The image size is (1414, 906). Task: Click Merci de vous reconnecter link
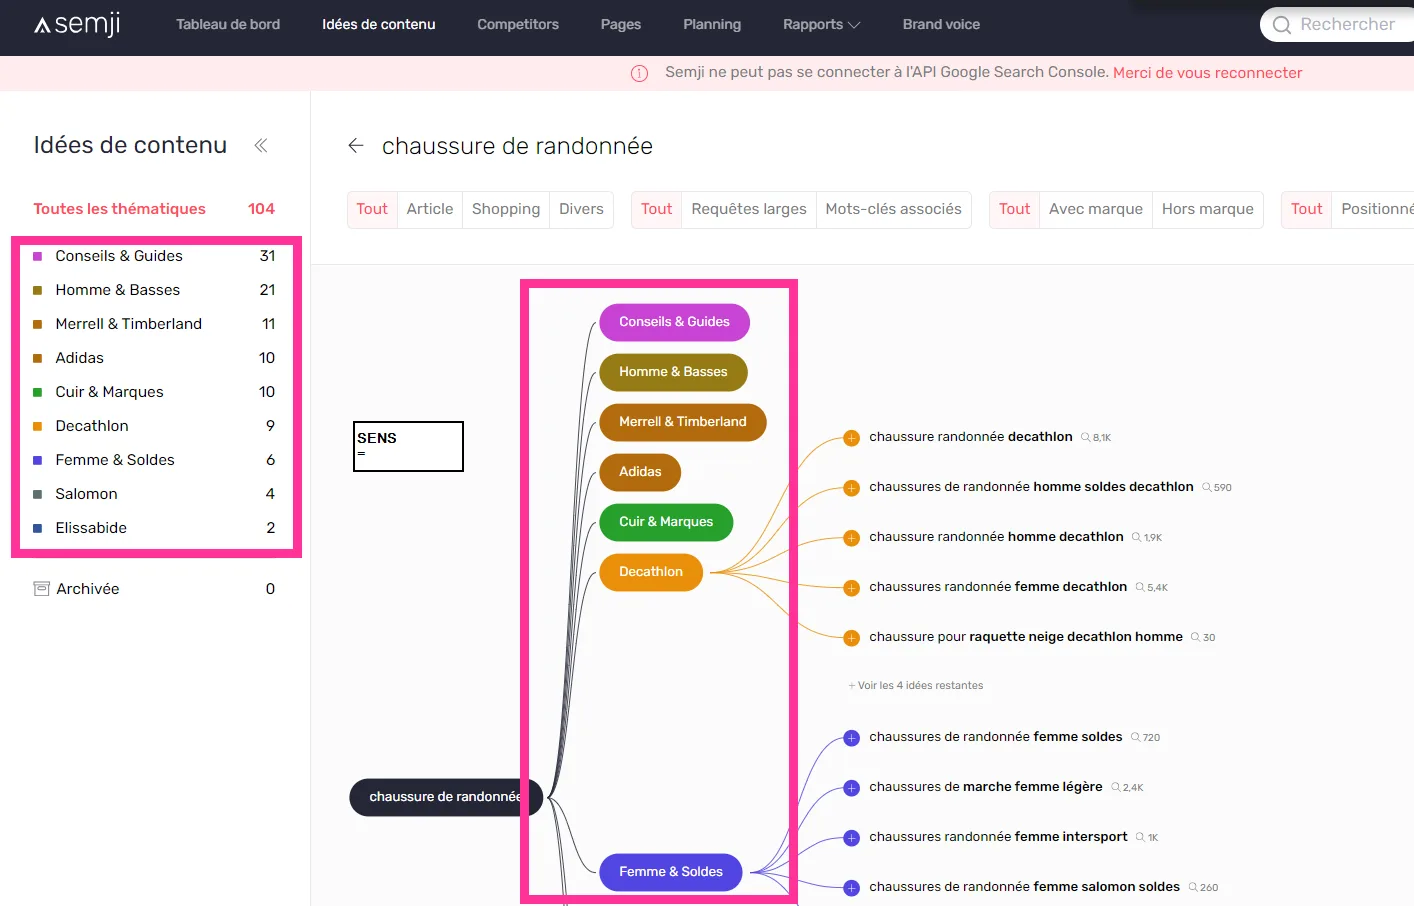[1208, 73]
